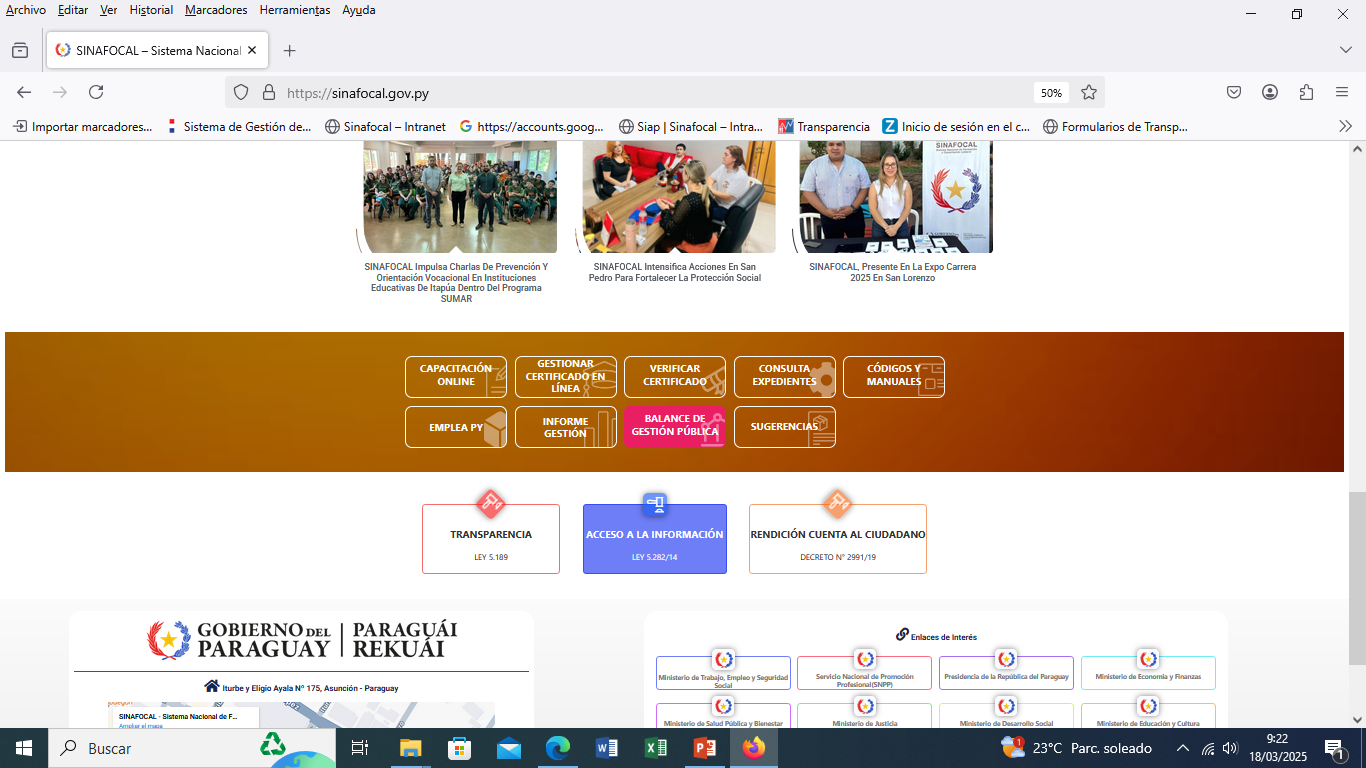Click the Verificar Certificado button

tap(674, 376)
